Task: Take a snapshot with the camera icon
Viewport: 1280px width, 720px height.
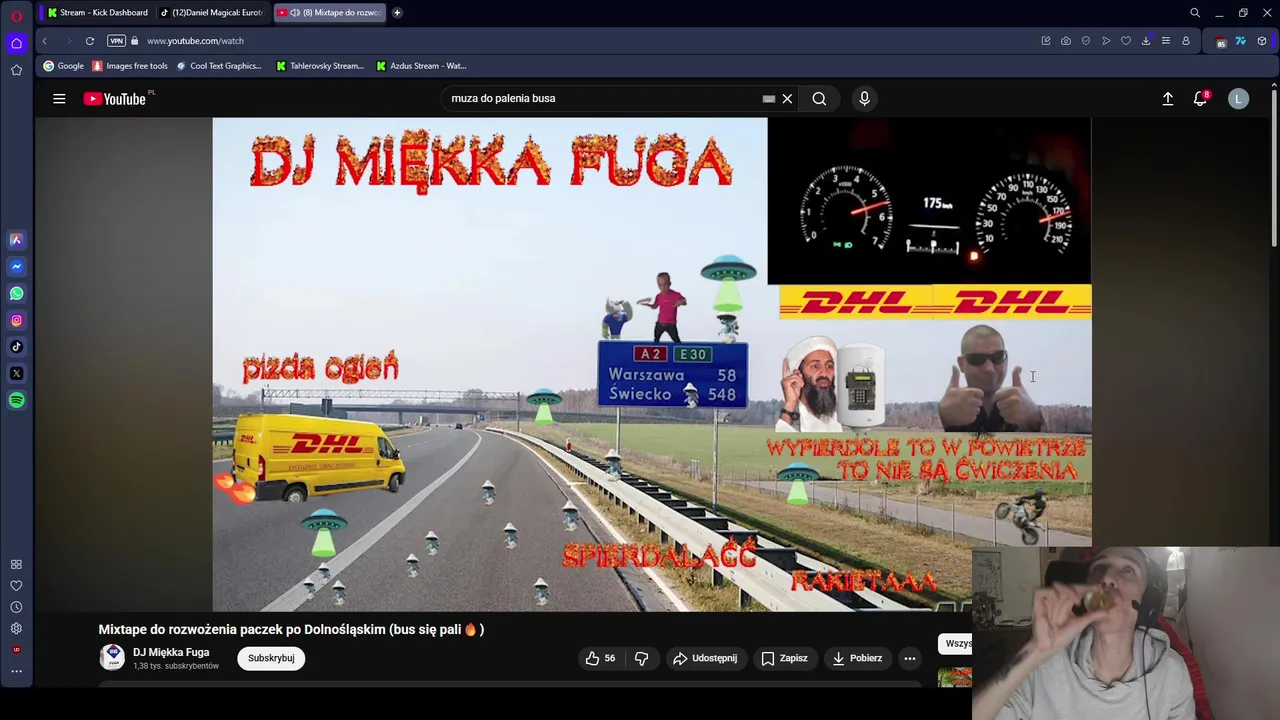Action: [1066, 41]
